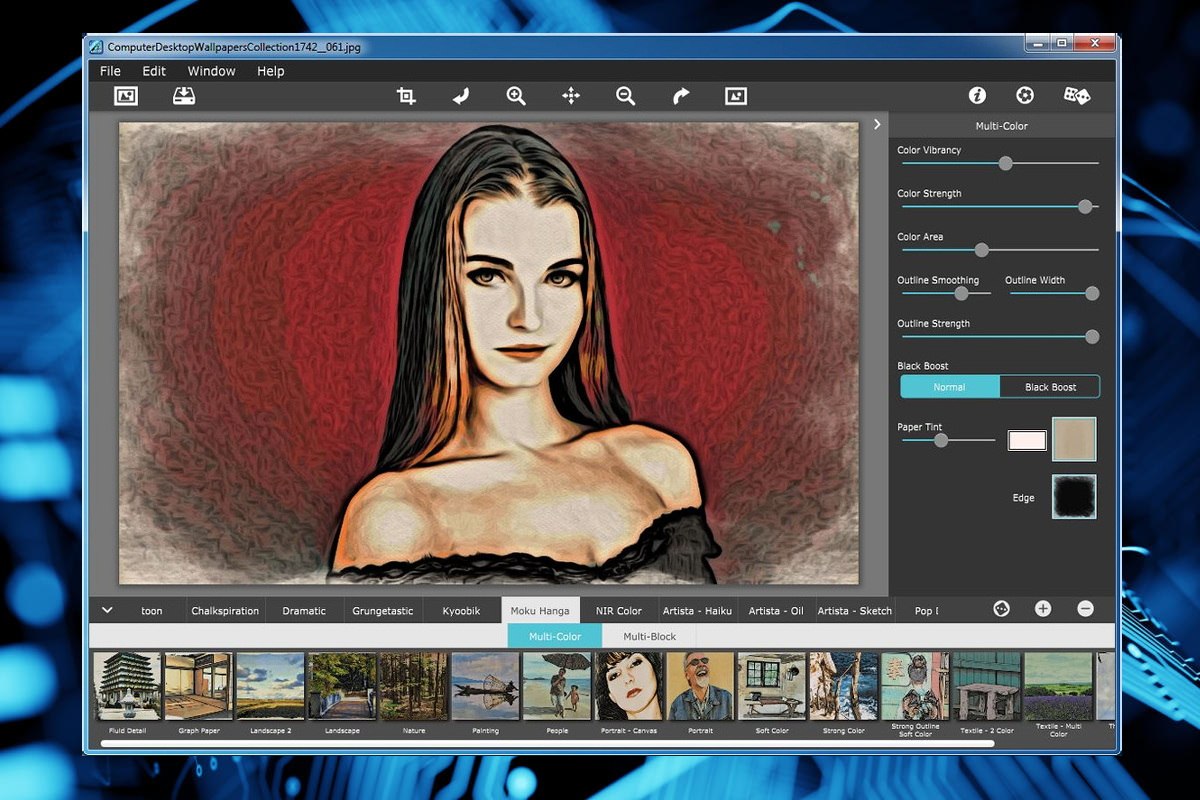Image resolution: width=1200 pixels, height=800 pixels.
Task: Select the Grungetastic style tab
Action: (383, 611)
